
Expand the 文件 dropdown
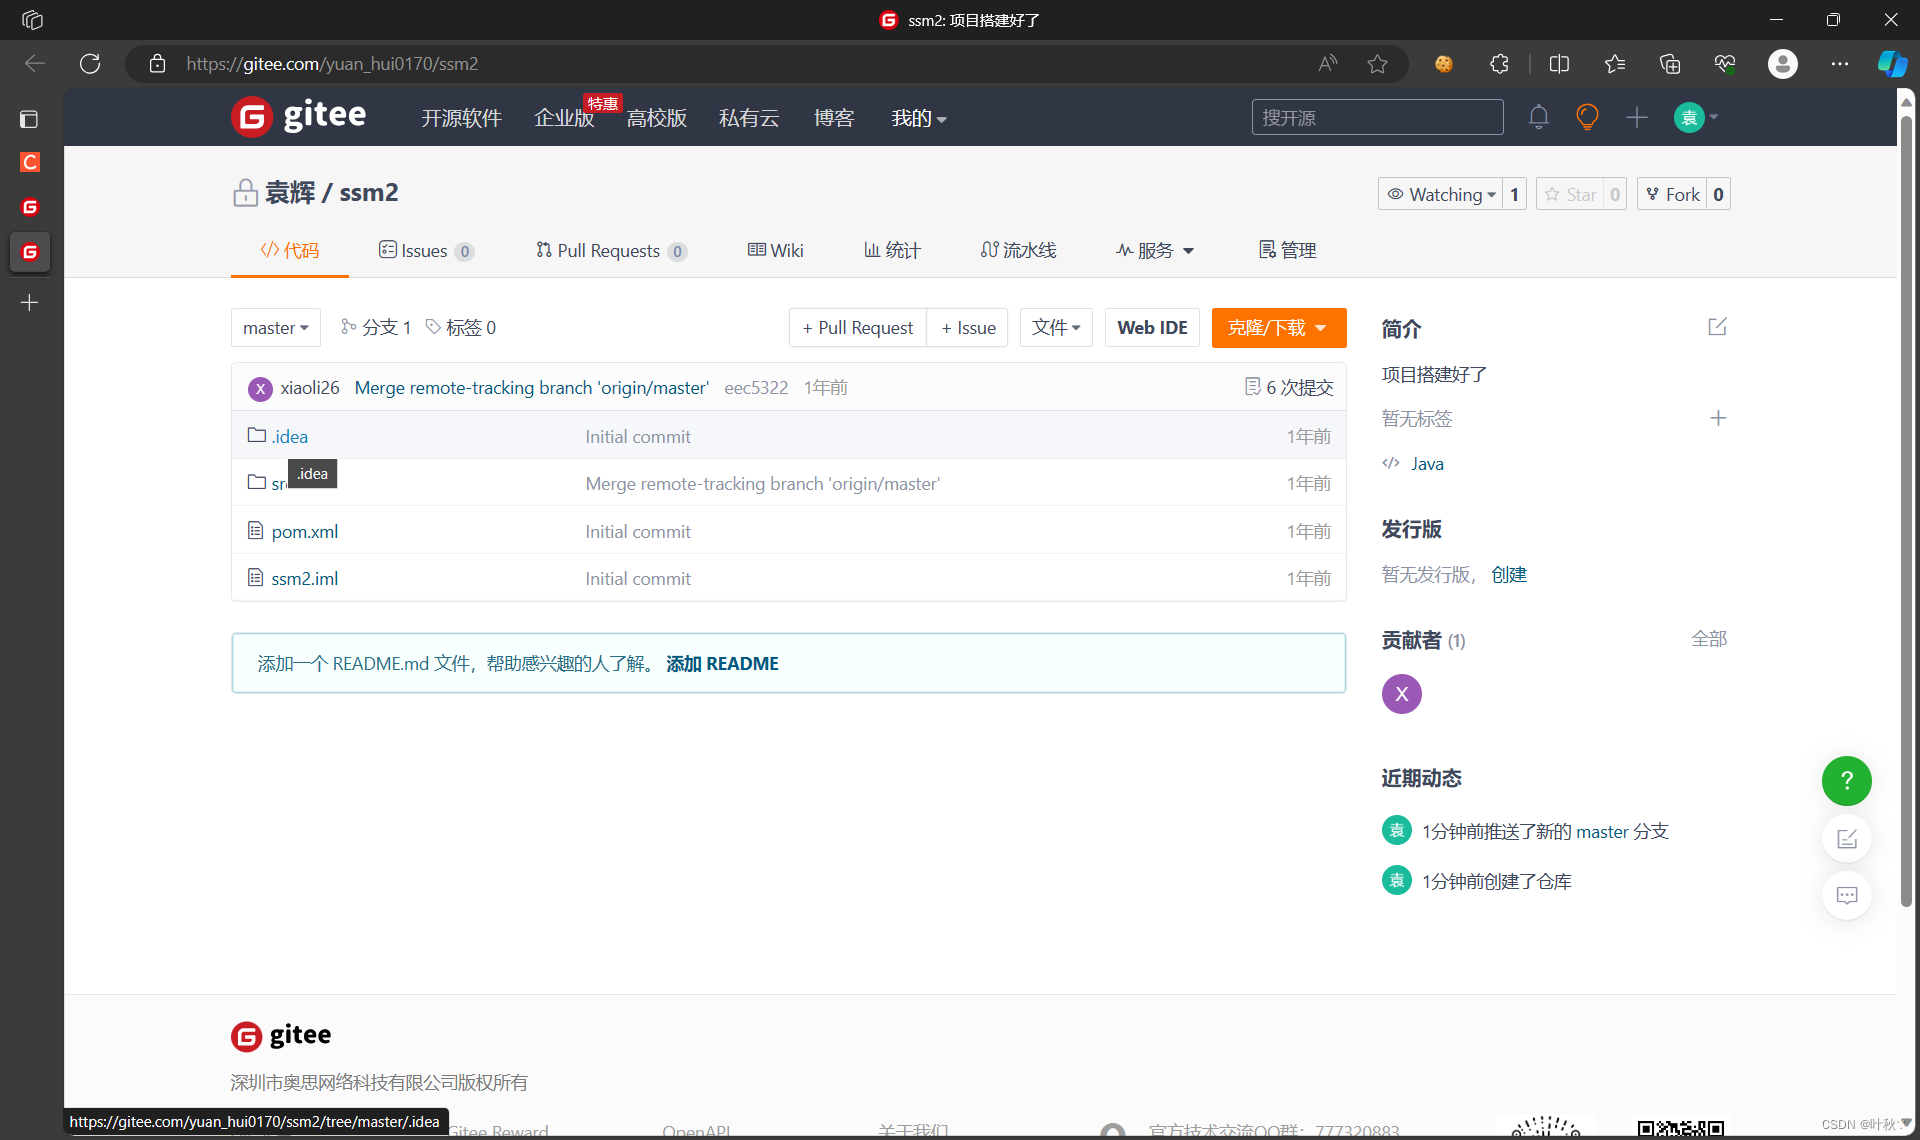[1055, 328]
